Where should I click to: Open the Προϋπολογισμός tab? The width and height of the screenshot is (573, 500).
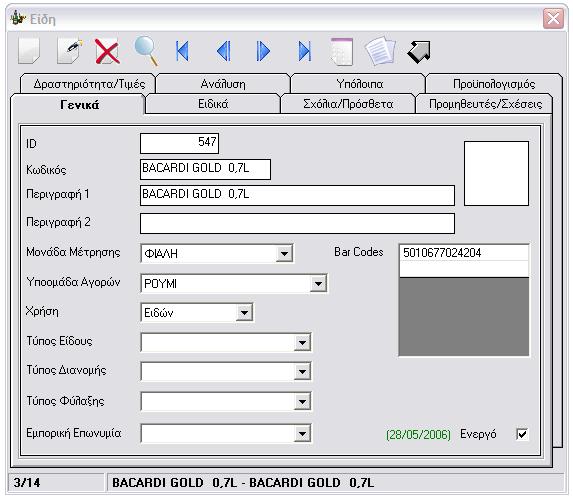(494, 84)
